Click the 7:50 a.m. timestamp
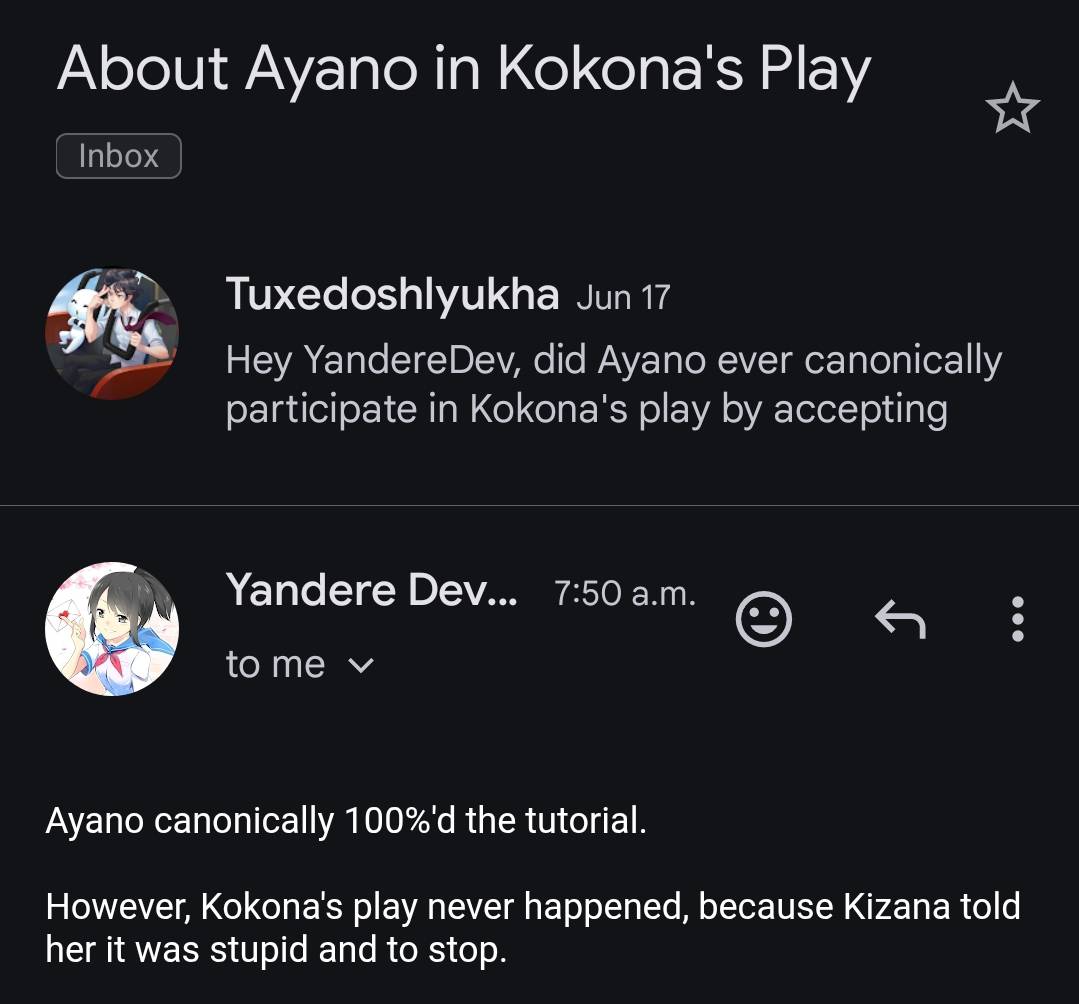The image size is (1079, 1004). tap(624, 593)
